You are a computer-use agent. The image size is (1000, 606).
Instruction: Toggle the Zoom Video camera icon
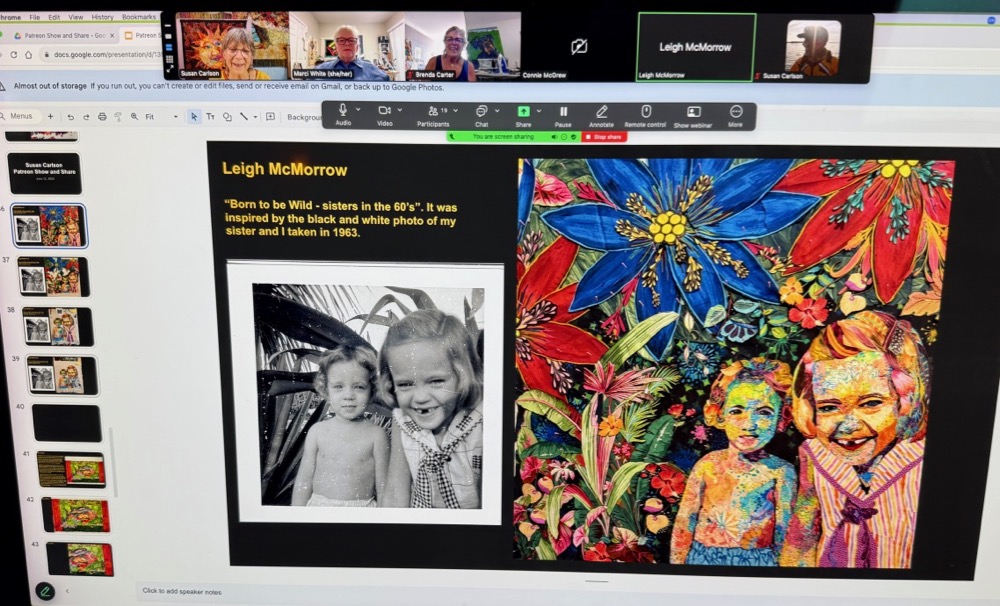point(384,110)
